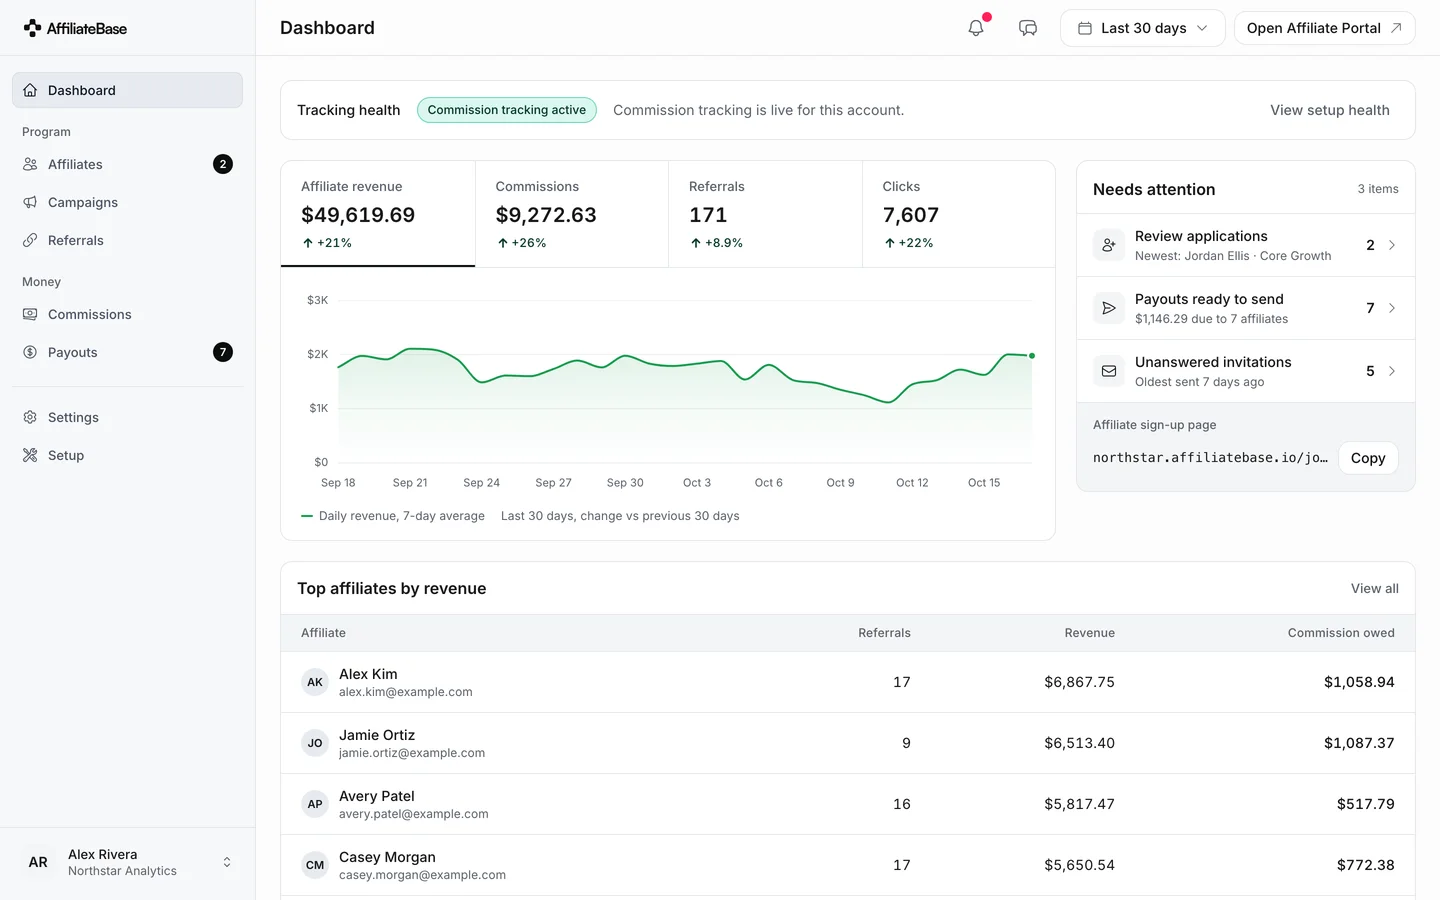This screenshot has height=900, width=1440.
Task: Expand Unanswered invitations chevron
Action: [1392, 371]
